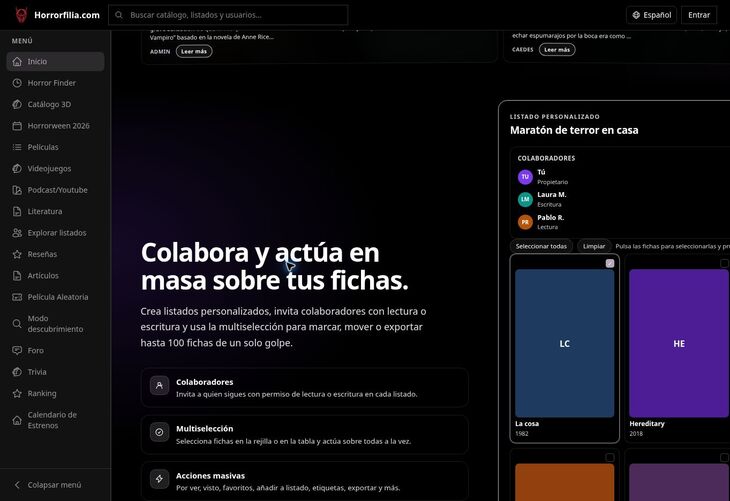
Task: Click the Película Aleatoria icon
Action: (x=17, y=297)
